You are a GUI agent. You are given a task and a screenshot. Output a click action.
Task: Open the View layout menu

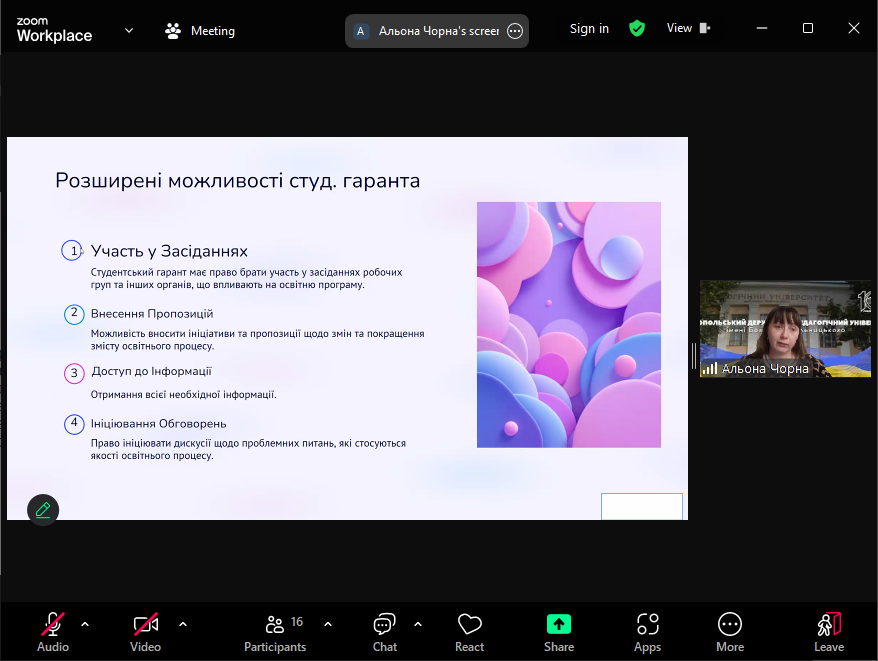[688, 29]
